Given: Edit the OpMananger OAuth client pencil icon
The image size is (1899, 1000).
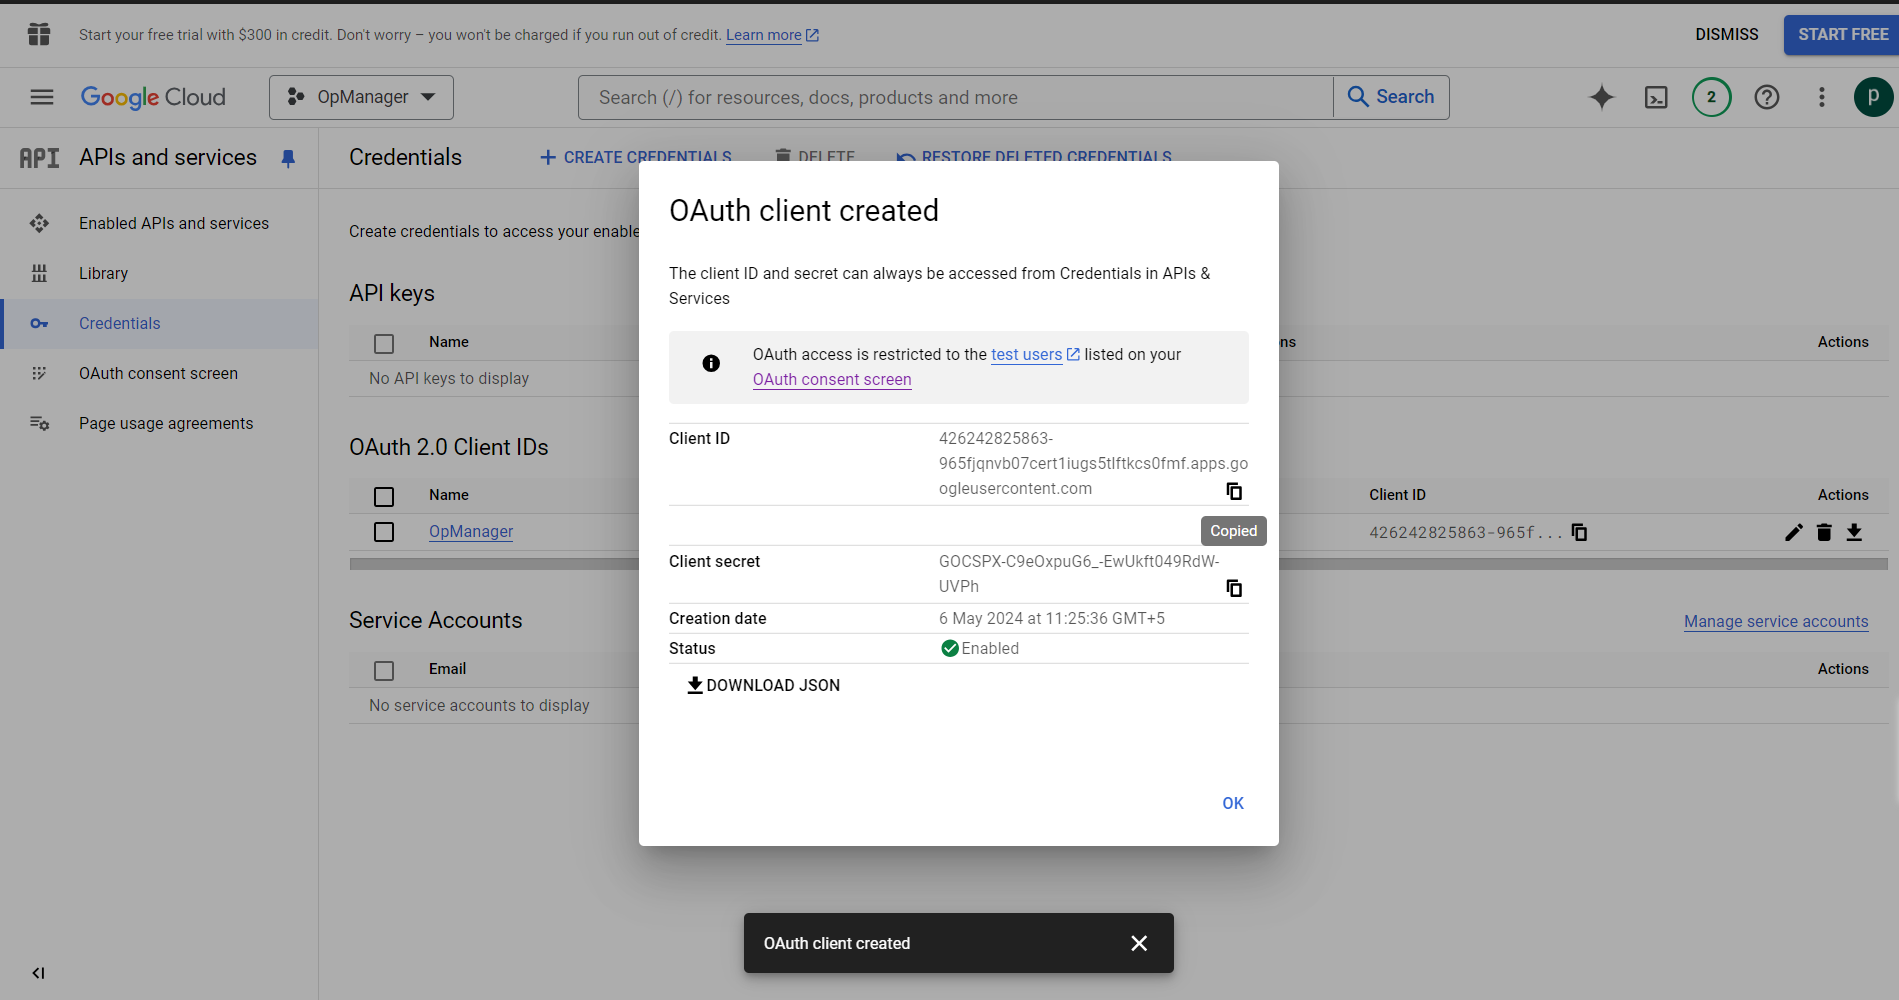Looking at the screenshot, I should tap(1794, 532).
